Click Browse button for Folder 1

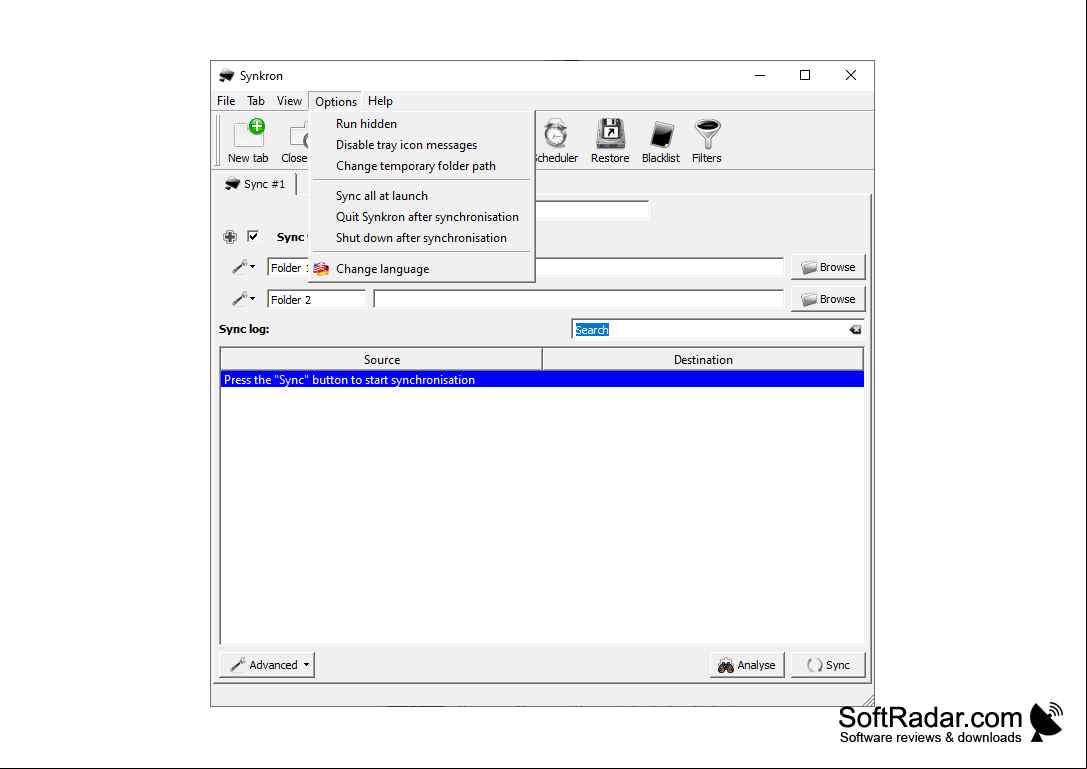828,267
